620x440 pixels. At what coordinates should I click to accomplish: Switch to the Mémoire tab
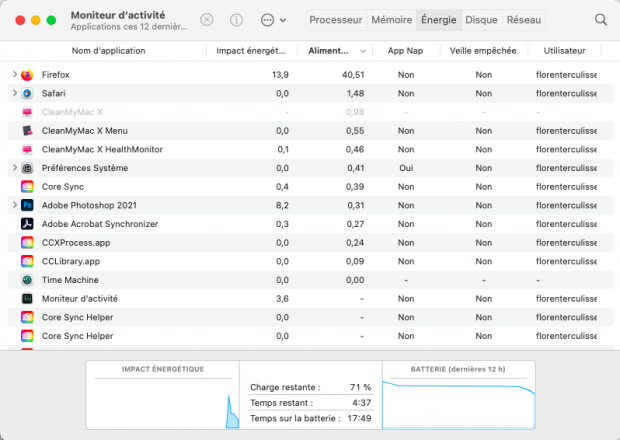click(391, 20)
